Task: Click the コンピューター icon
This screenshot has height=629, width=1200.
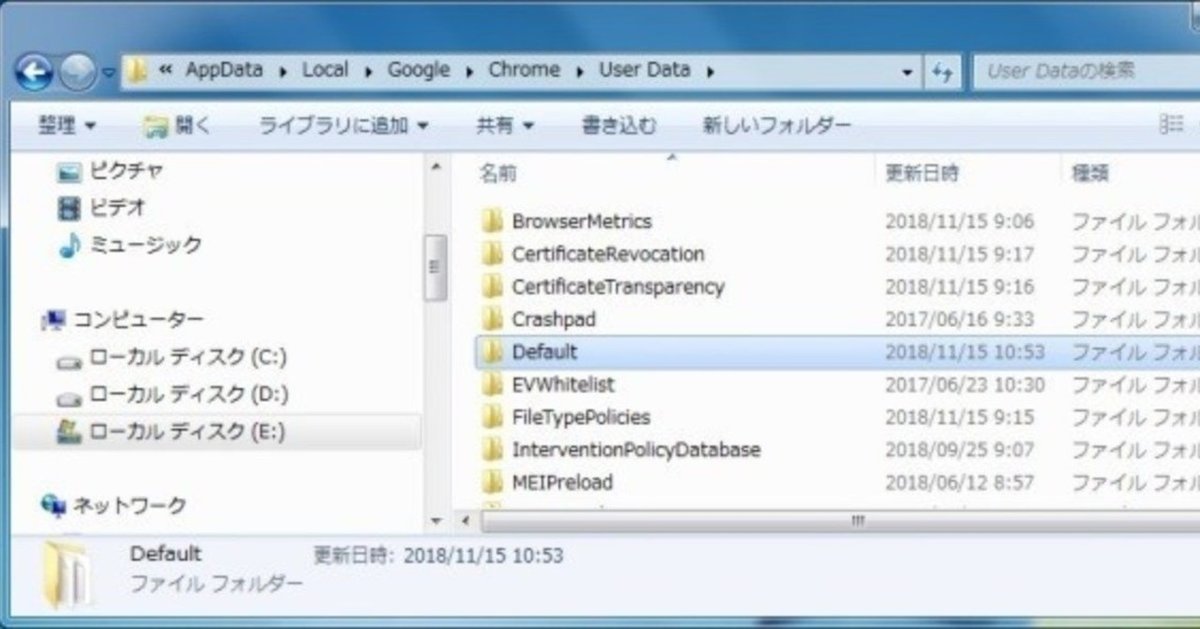Action: tap(53, 321)
